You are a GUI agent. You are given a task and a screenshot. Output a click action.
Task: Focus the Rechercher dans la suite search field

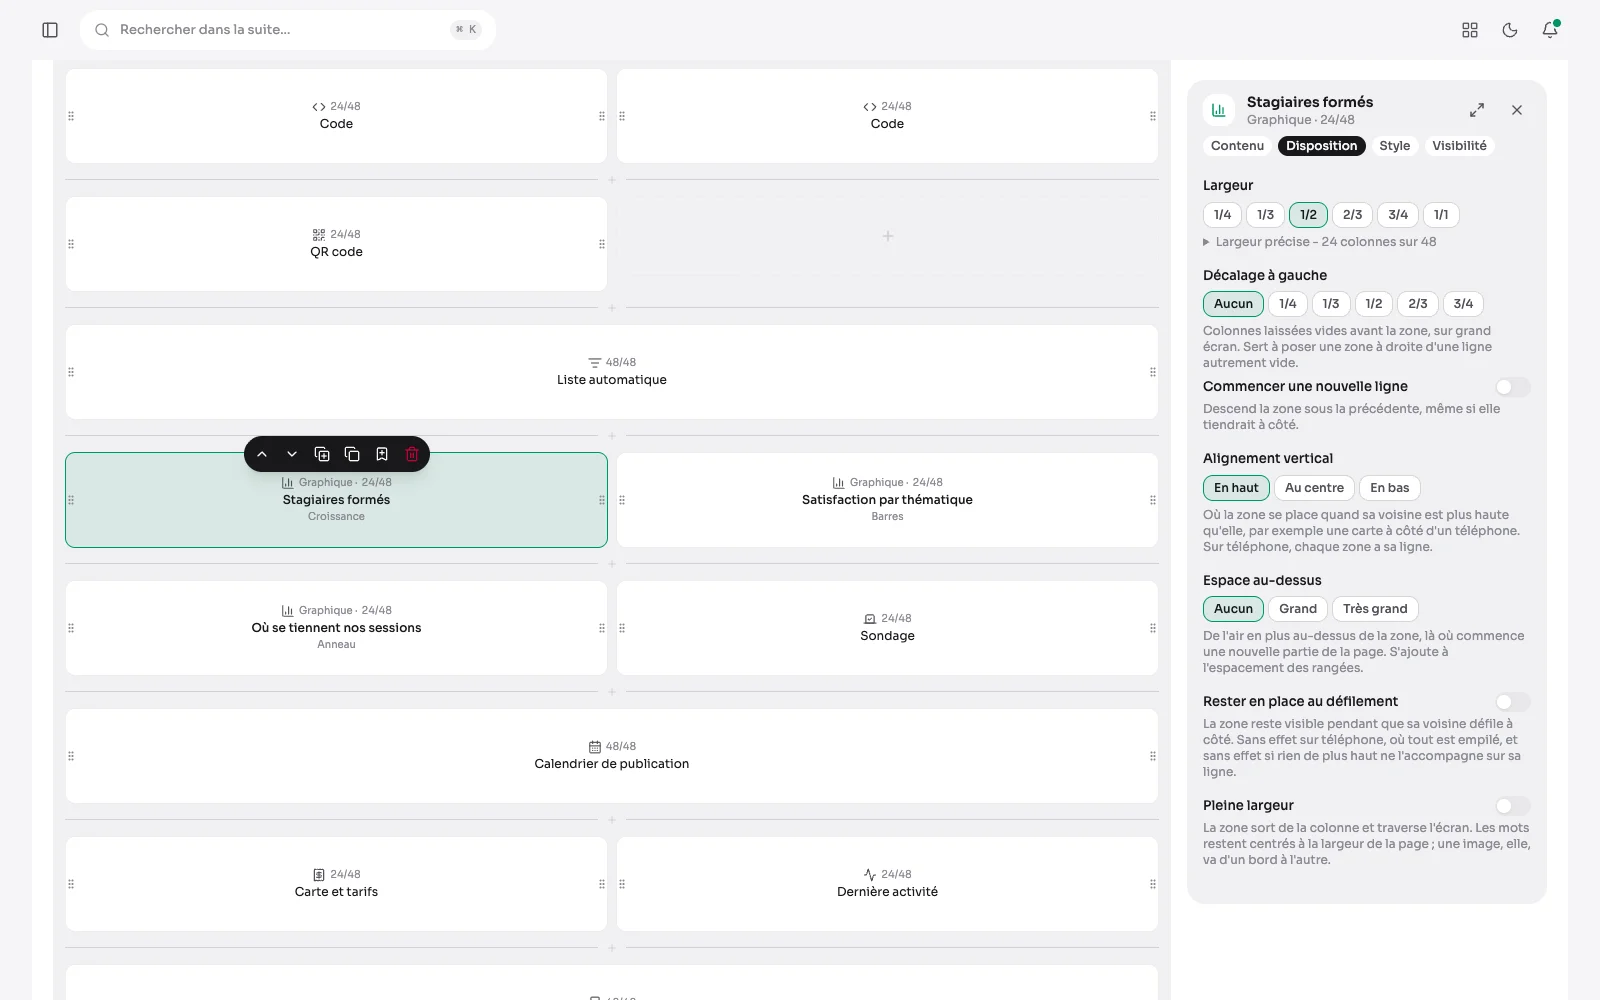[288, 30]
